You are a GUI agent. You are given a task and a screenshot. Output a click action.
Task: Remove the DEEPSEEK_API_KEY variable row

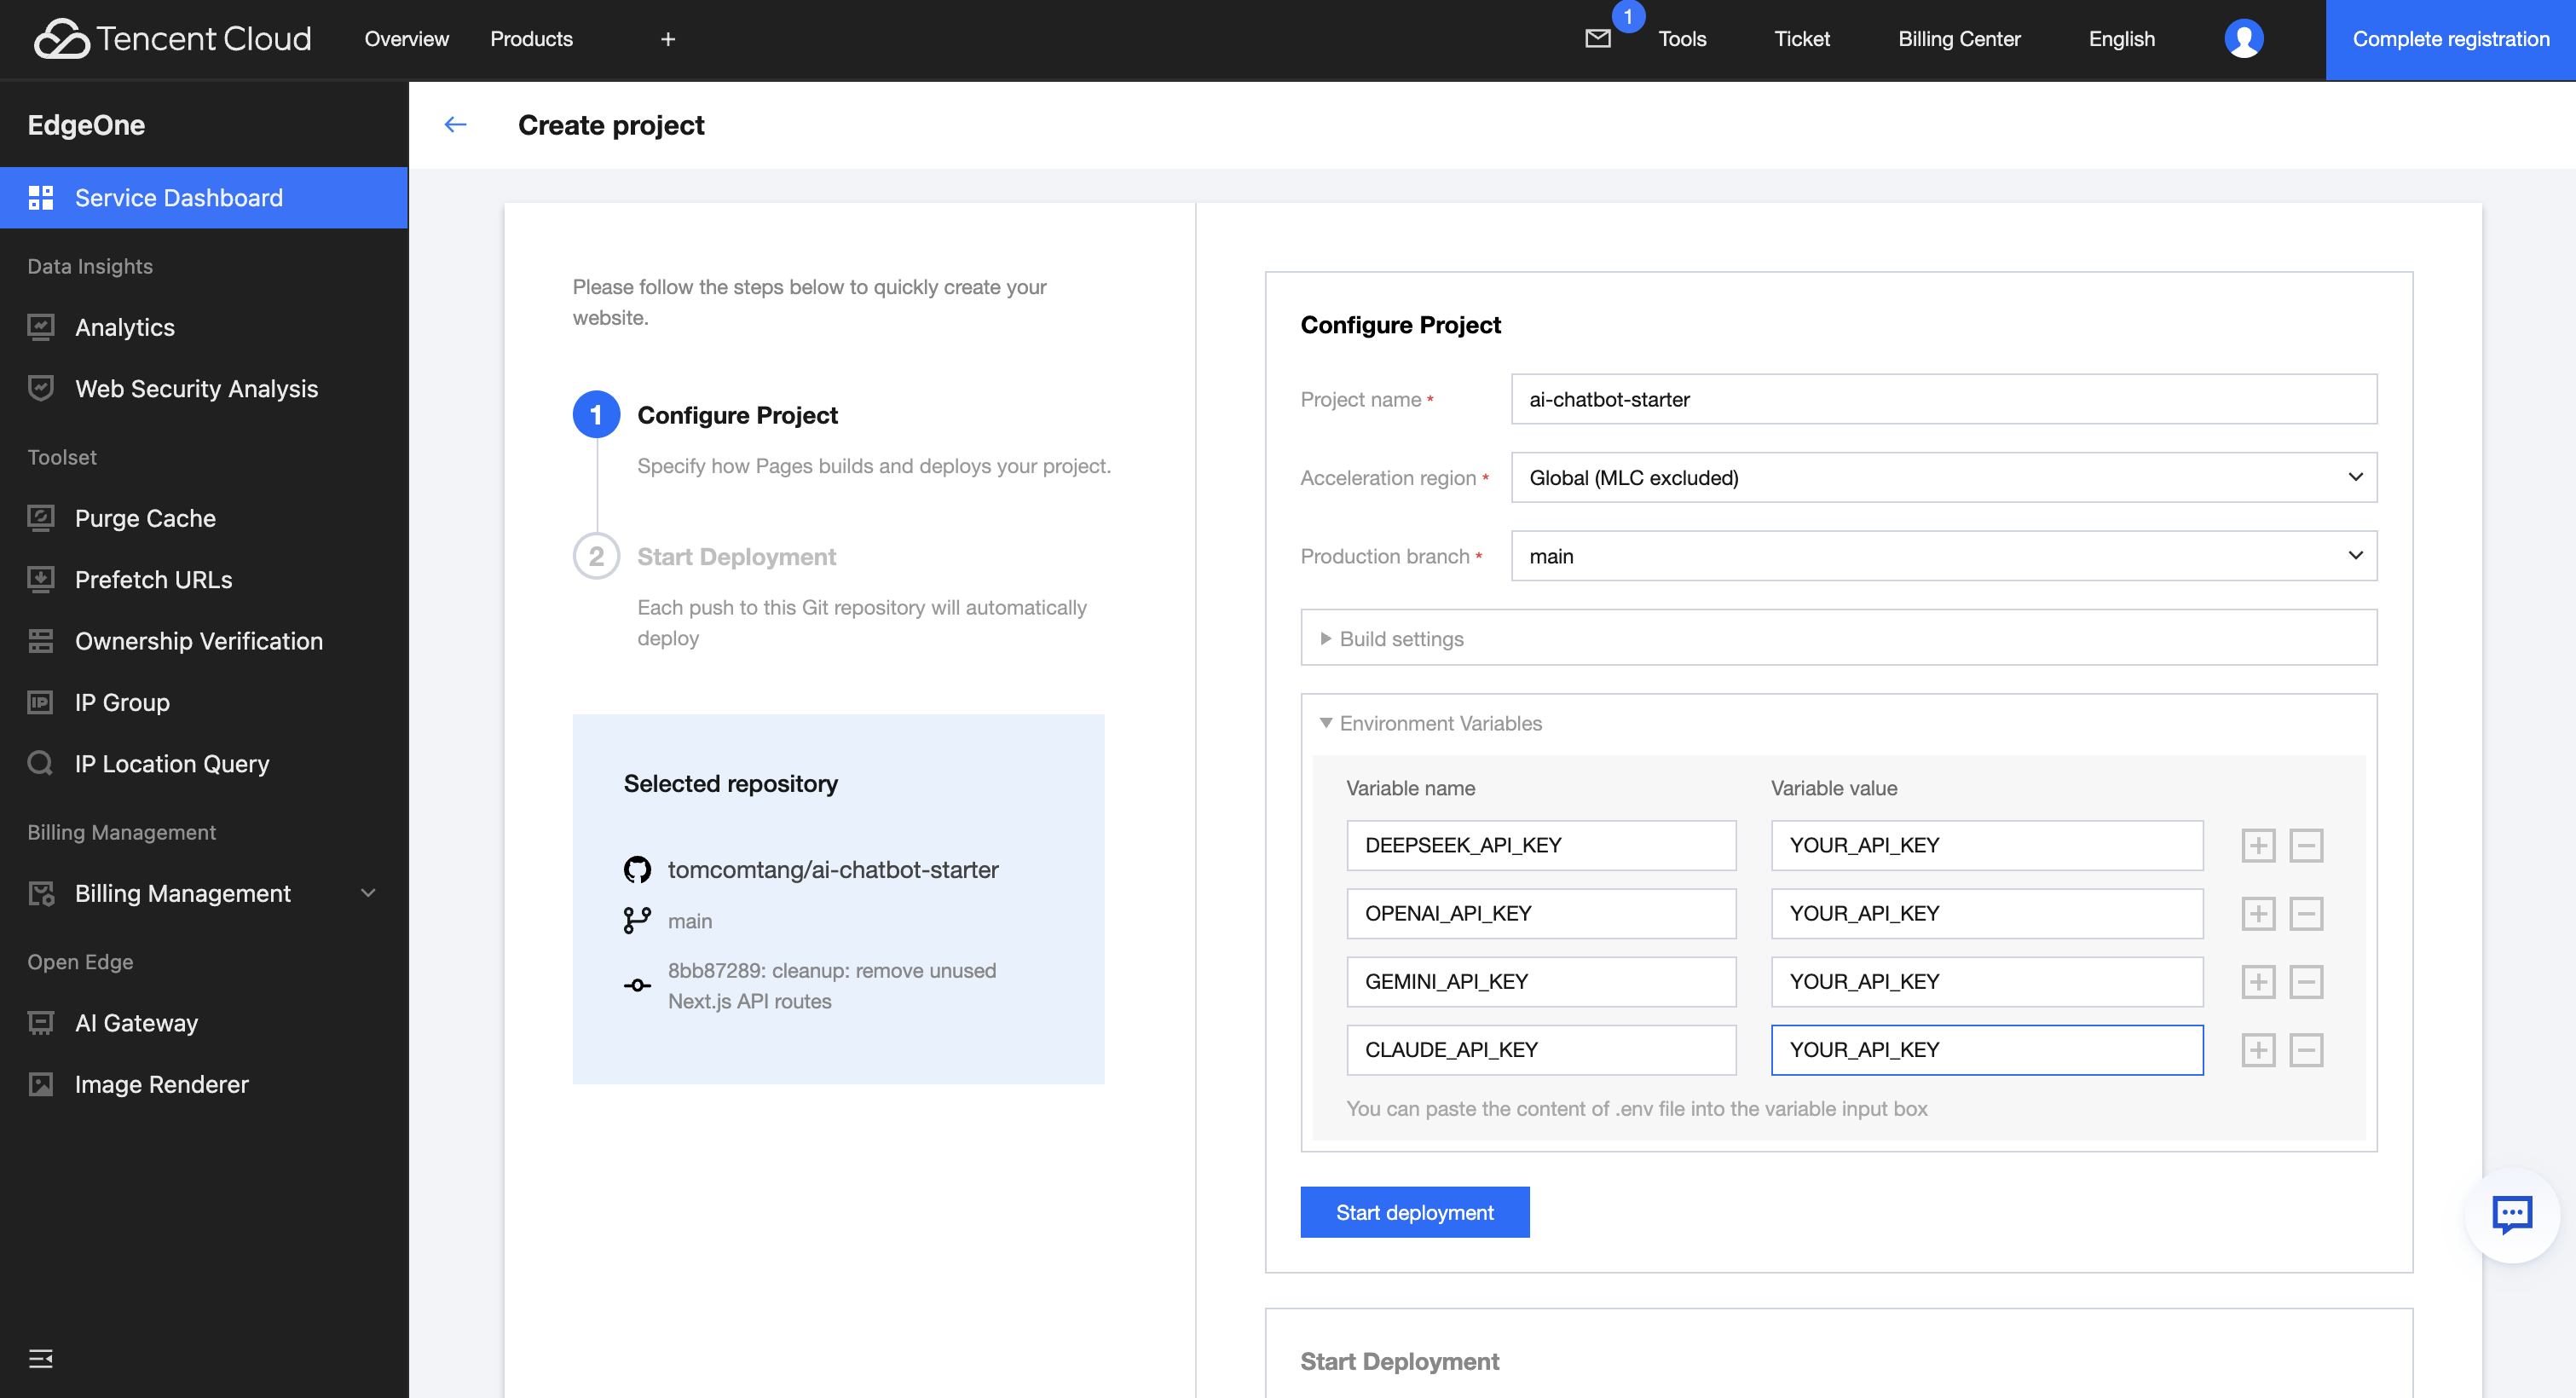pos(2306,845)
